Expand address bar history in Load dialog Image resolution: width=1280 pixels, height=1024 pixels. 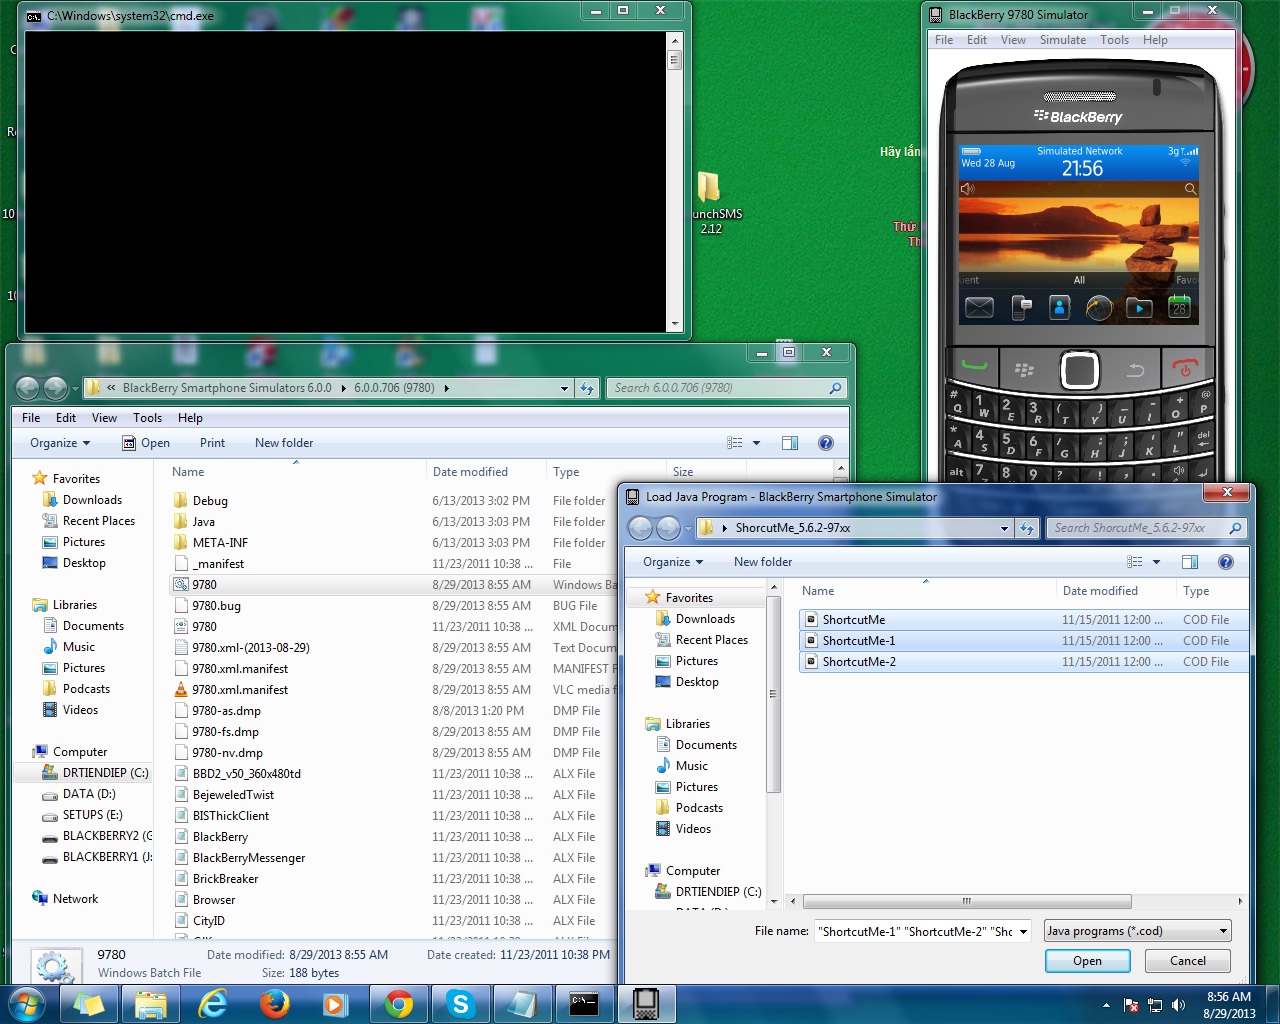click(1004, 528)
